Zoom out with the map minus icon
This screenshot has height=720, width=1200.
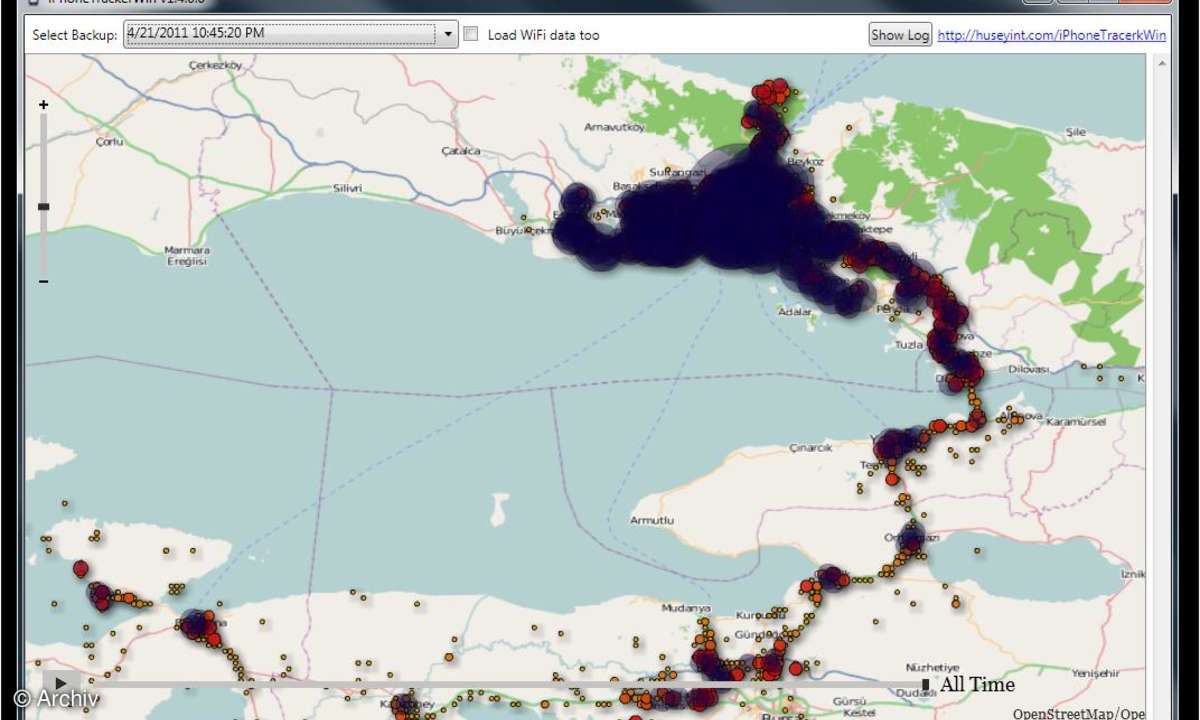click(43, 282)
